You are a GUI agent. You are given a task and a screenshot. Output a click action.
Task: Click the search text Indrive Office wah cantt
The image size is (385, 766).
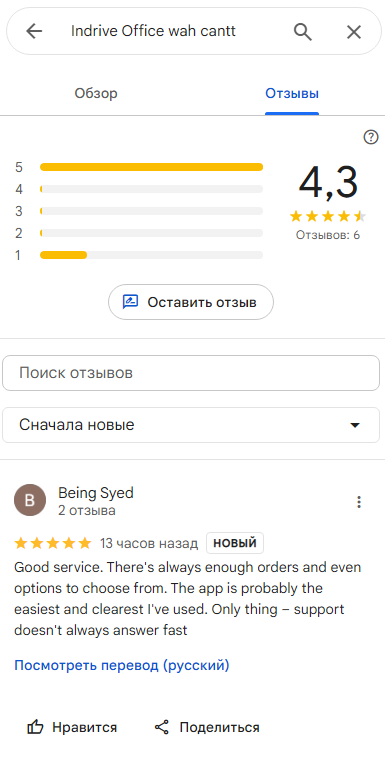[153, 31]
